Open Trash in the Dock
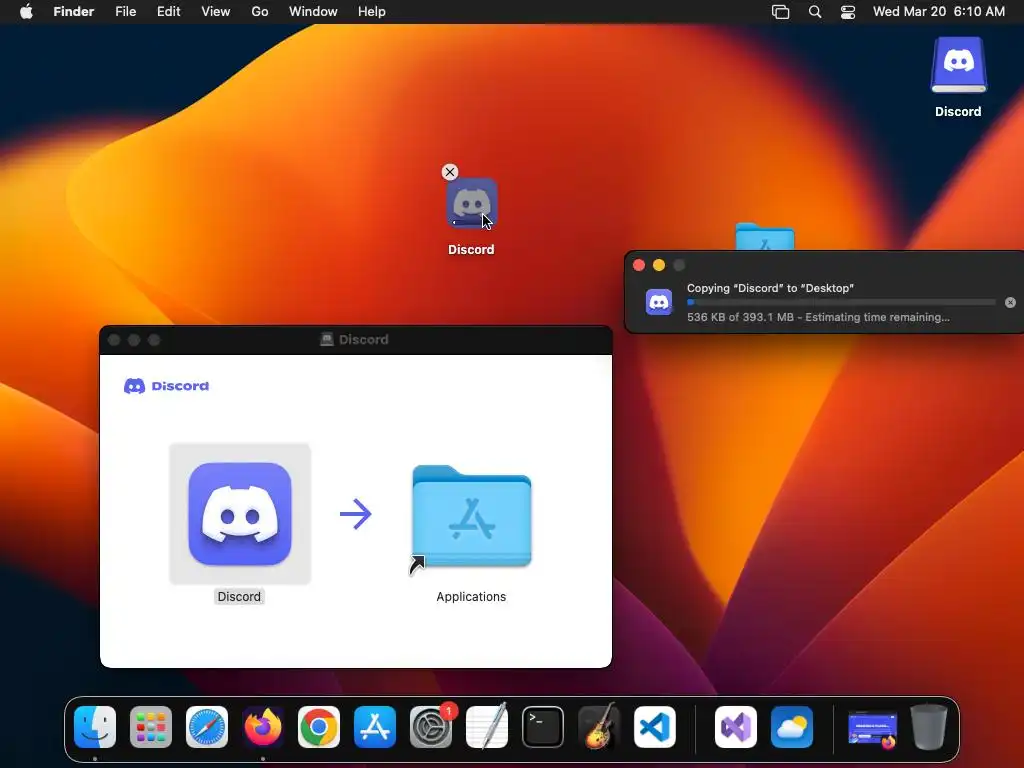The width and height of the screenshot is (1024, 768). [929, 727]
